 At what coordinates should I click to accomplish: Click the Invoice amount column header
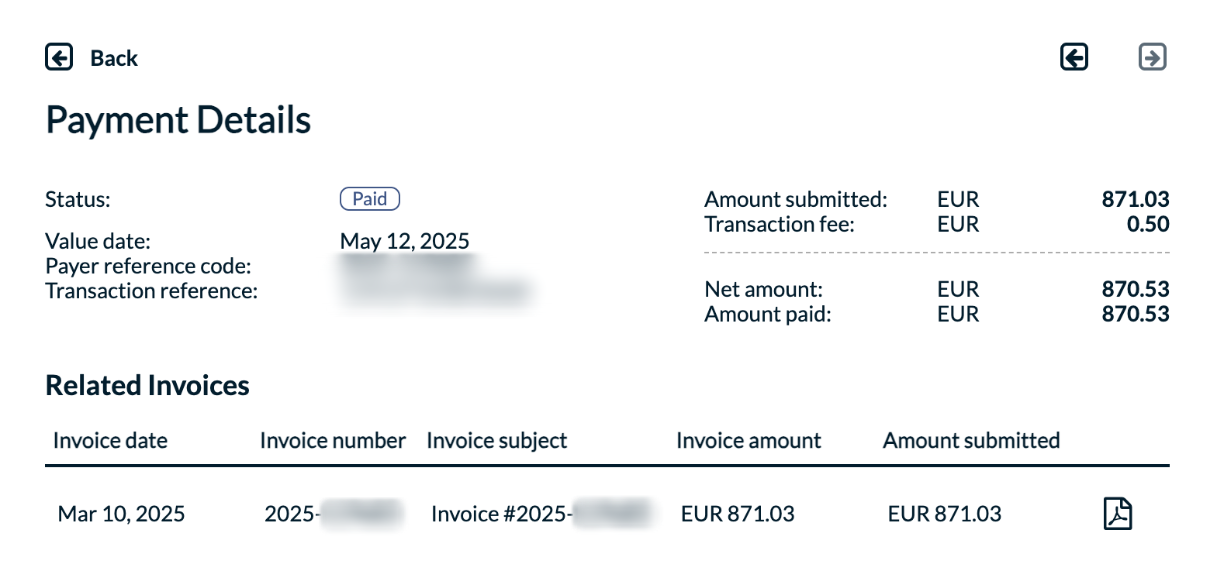pyautogui.click(x=748, y=440)
